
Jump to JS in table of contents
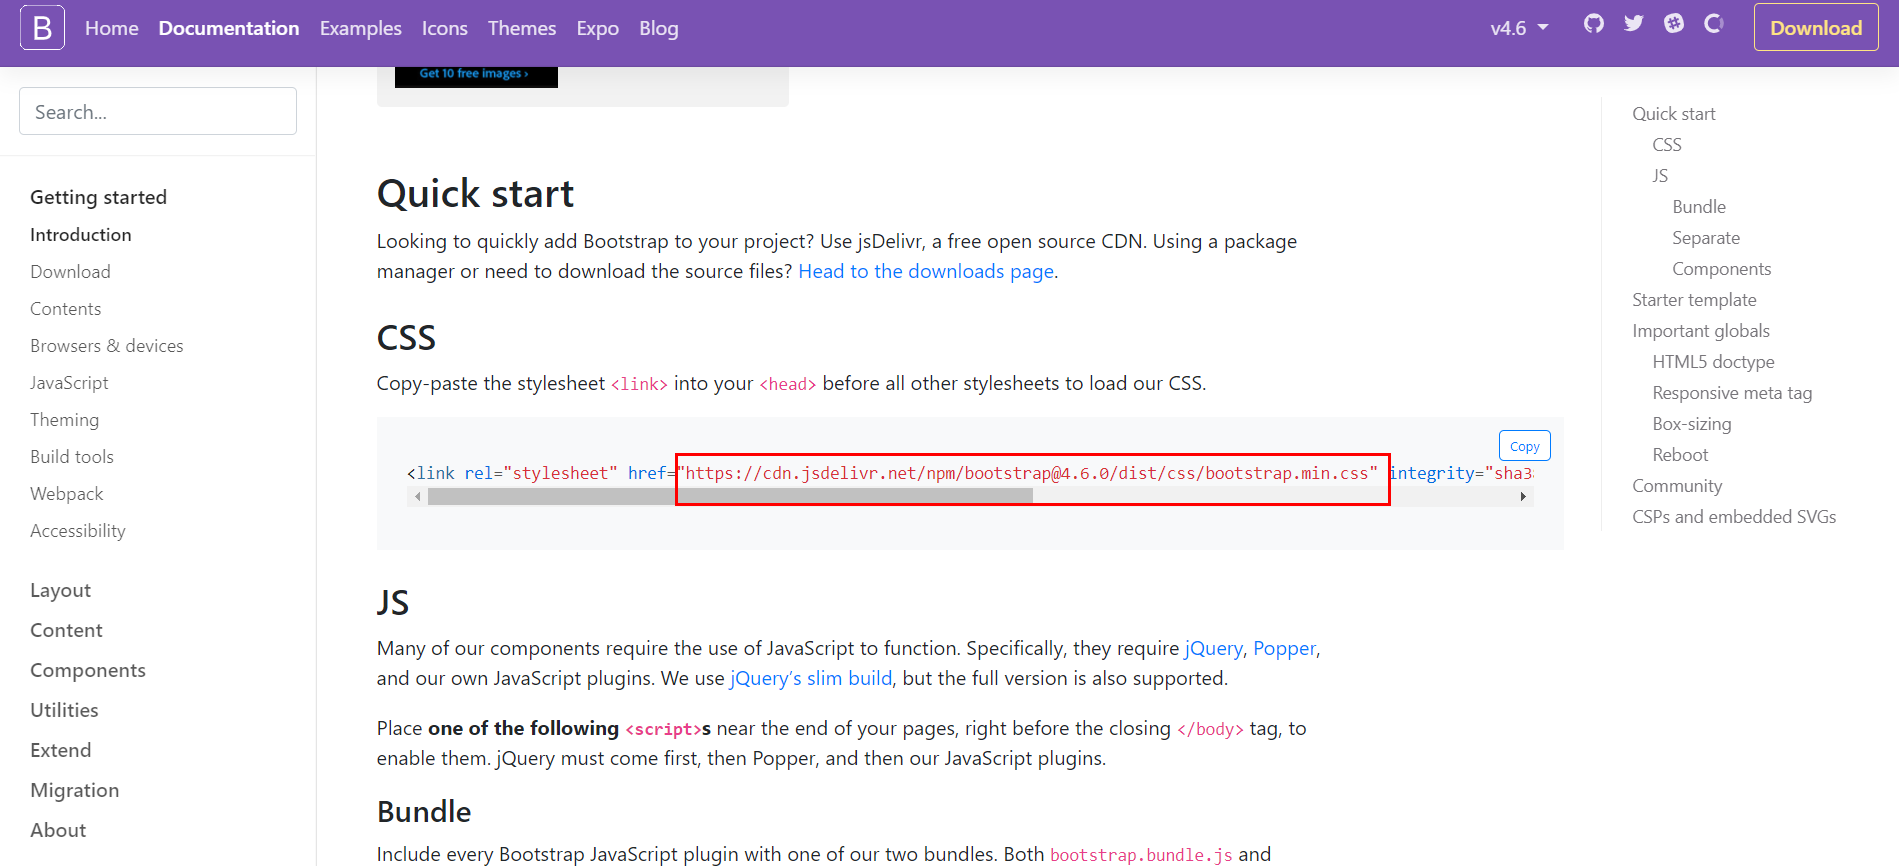point(1660,175)
